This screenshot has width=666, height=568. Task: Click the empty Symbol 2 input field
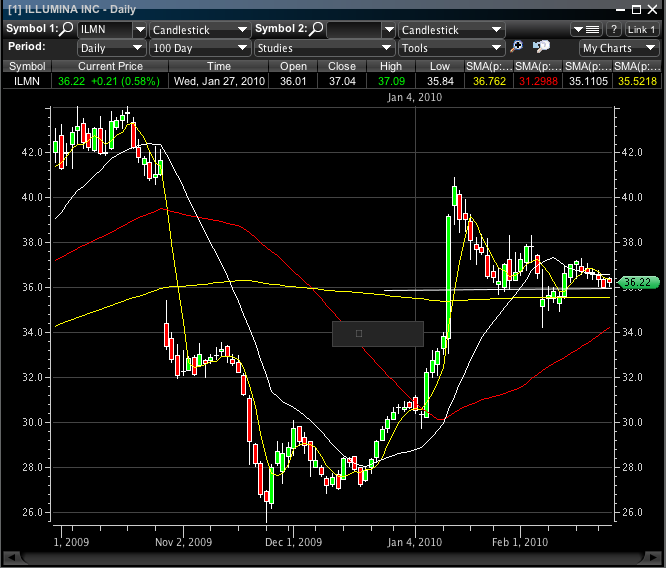[x=353, y=30]
